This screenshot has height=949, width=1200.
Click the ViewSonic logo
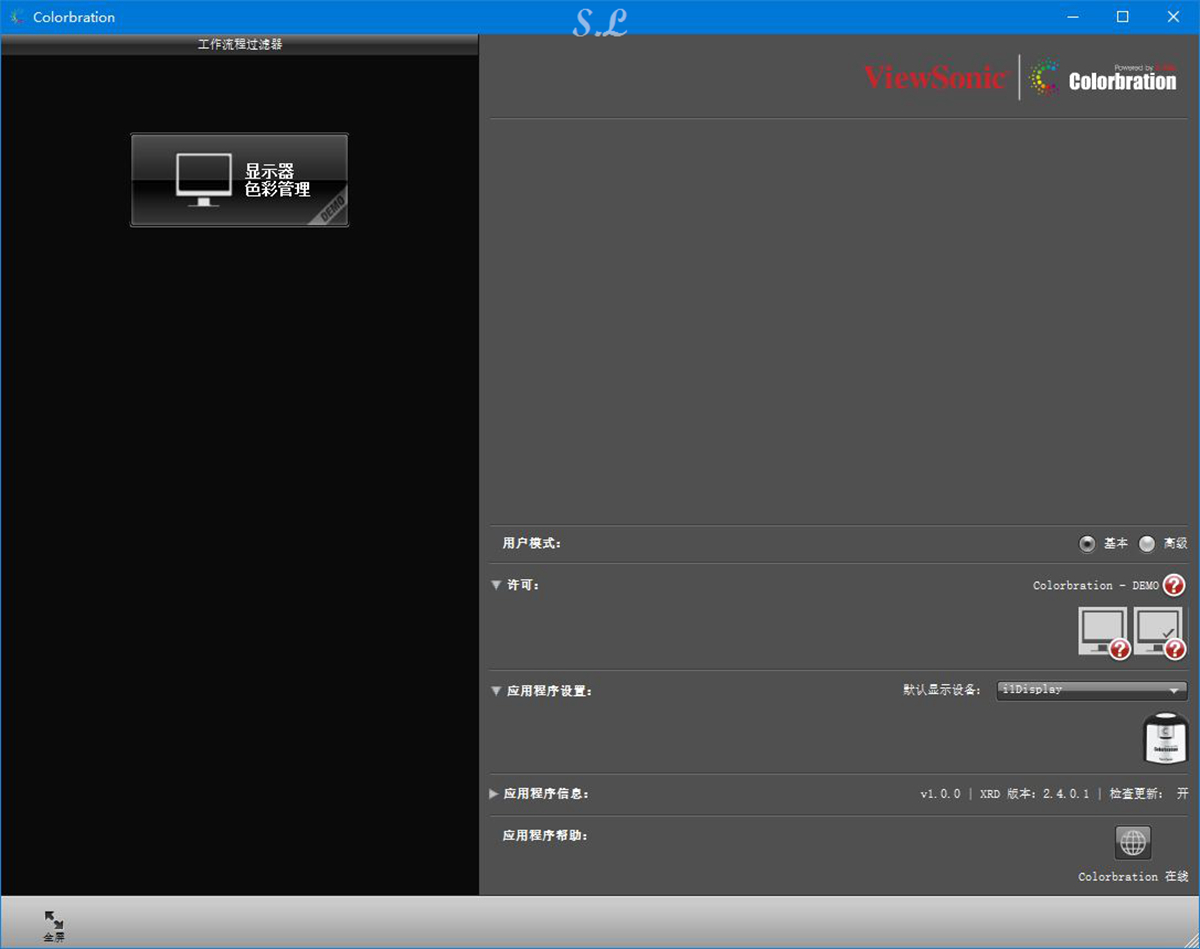click(935, 77)
